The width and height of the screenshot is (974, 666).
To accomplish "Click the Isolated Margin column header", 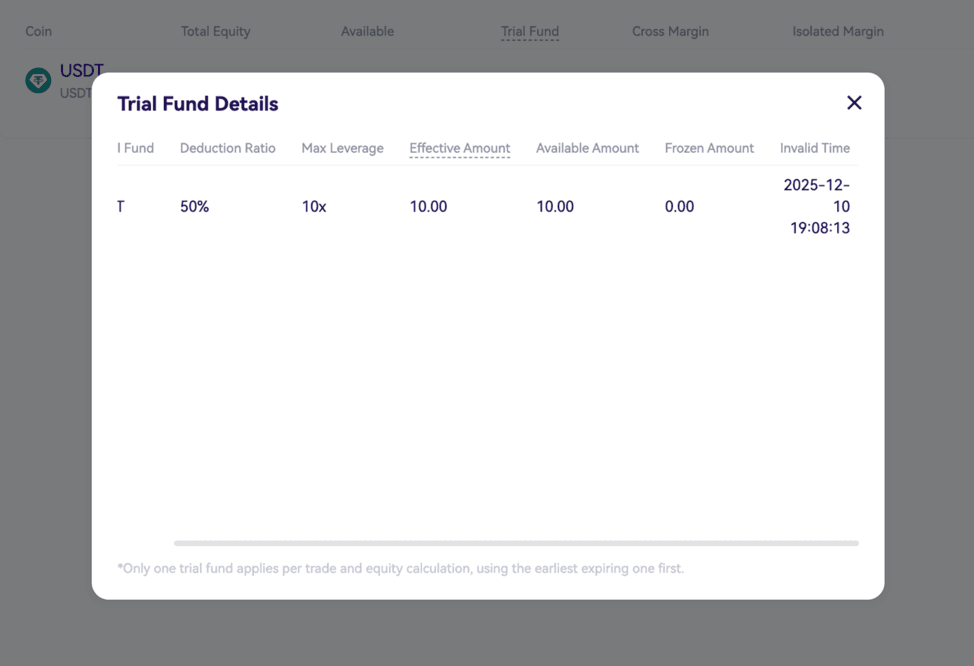I will 837,31.
